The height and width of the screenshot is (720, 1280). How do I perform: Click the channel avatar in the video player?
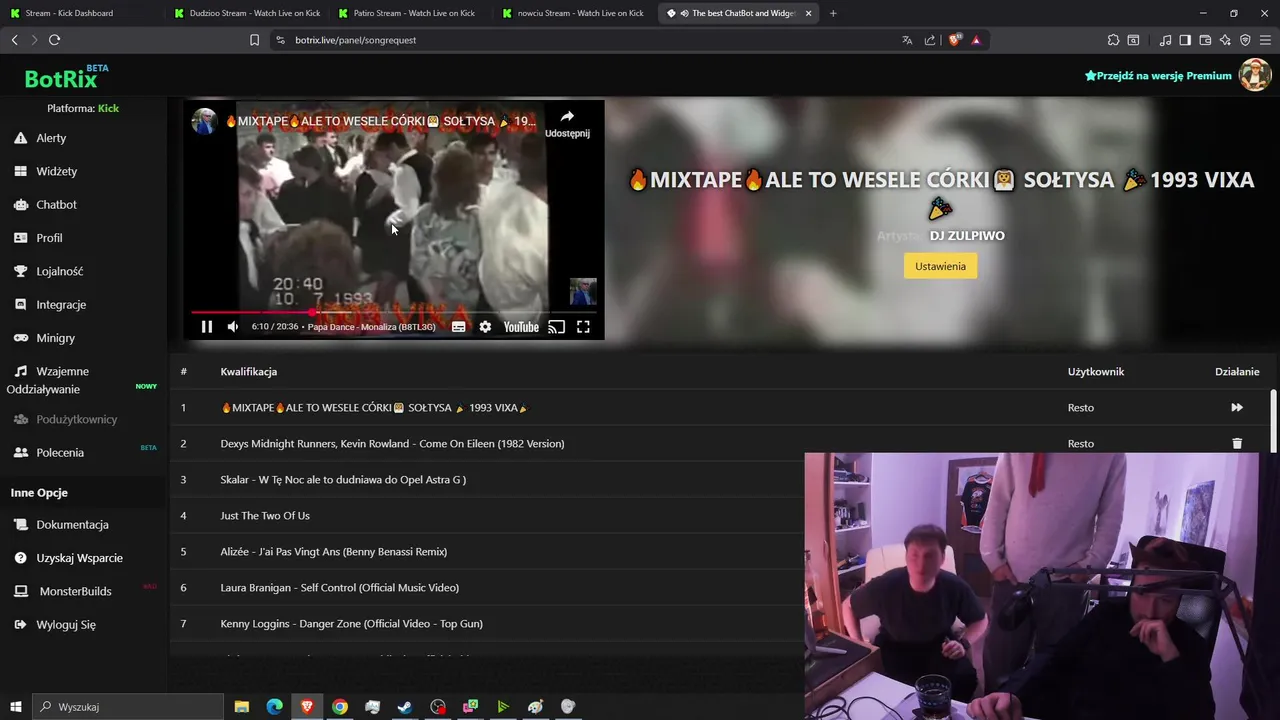(204, 121)
